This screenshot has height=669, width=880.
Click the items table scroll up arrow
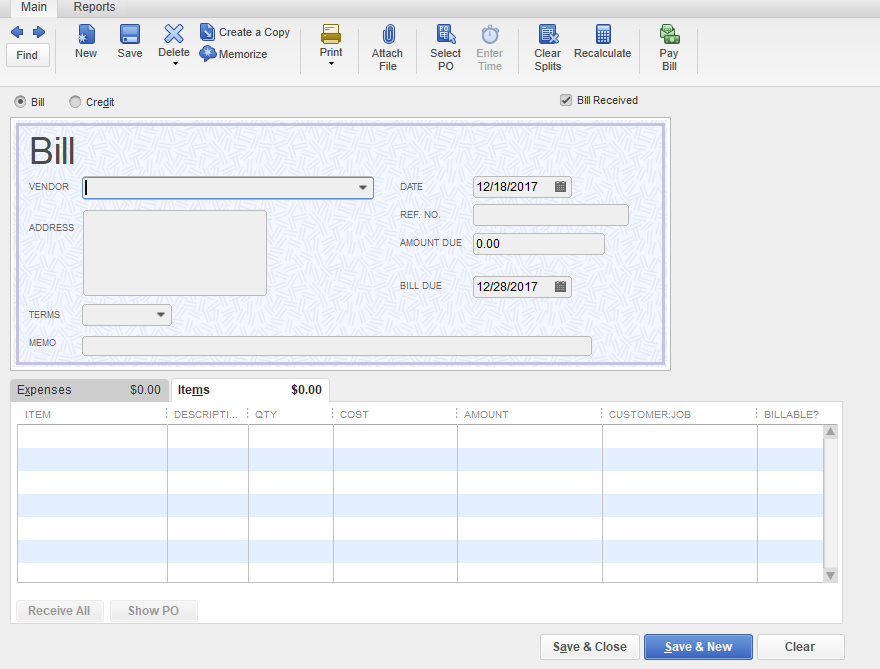(831, 432)
